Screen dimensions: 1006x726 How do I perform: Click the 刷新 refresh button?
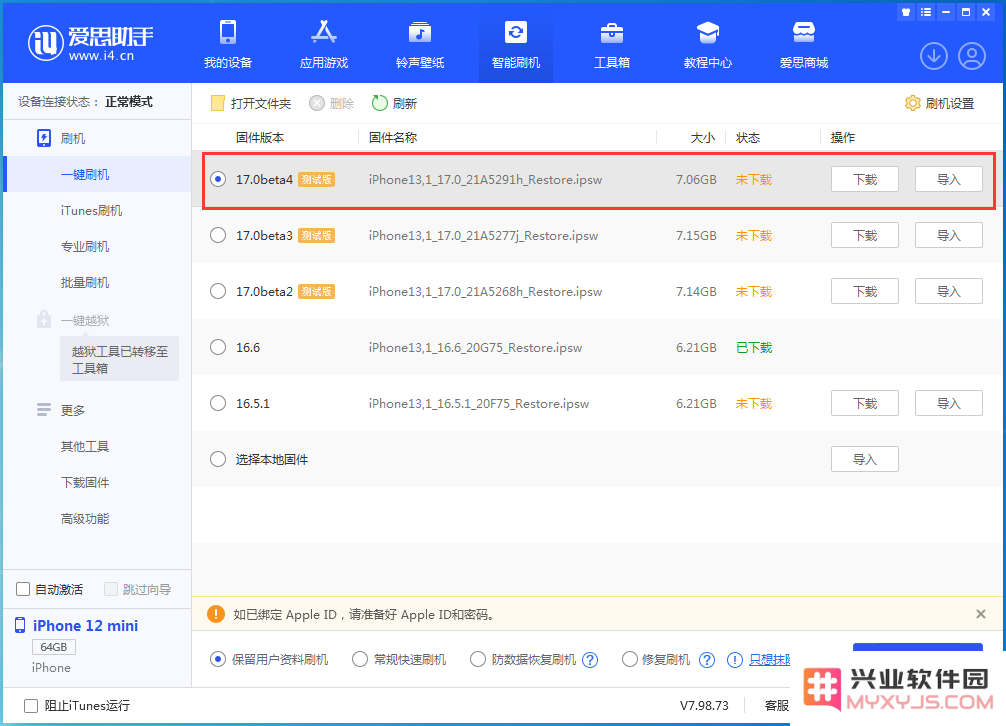coord(395,103)
